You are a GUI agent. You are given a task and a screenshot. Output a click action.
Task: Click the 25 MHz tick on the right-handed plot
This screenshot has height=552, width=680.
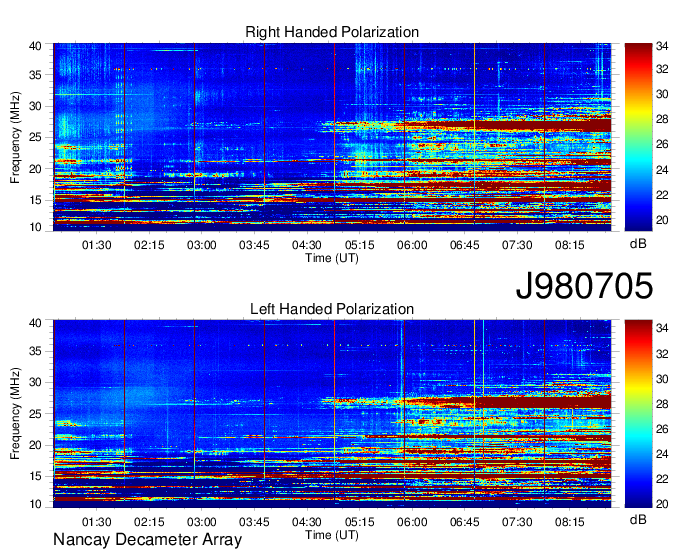click(35, 137)
